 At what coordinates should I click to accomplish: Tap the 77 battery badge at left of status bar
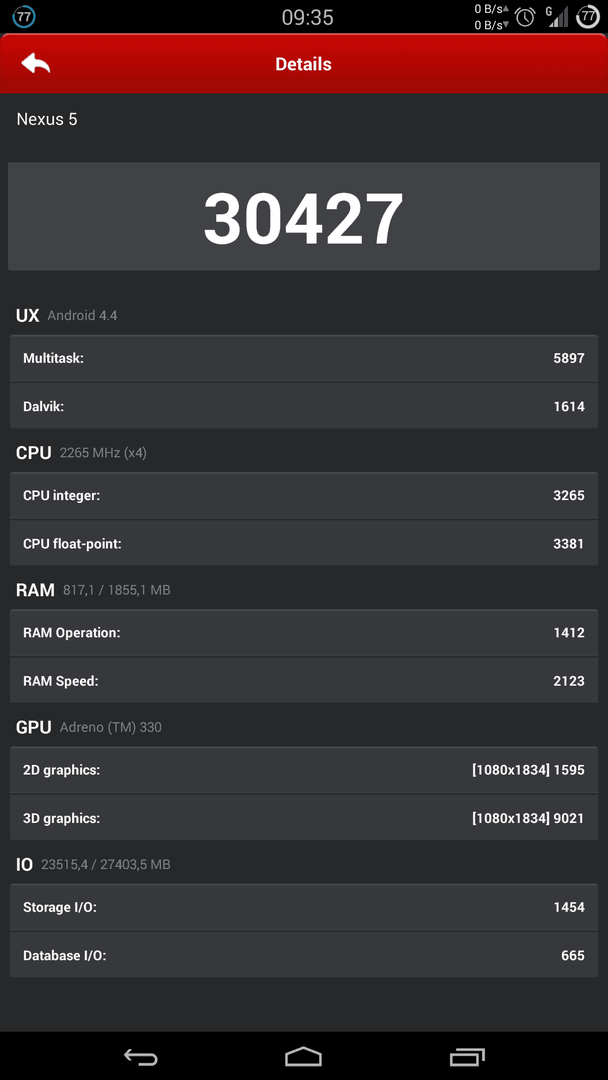[x=24, y=17]
